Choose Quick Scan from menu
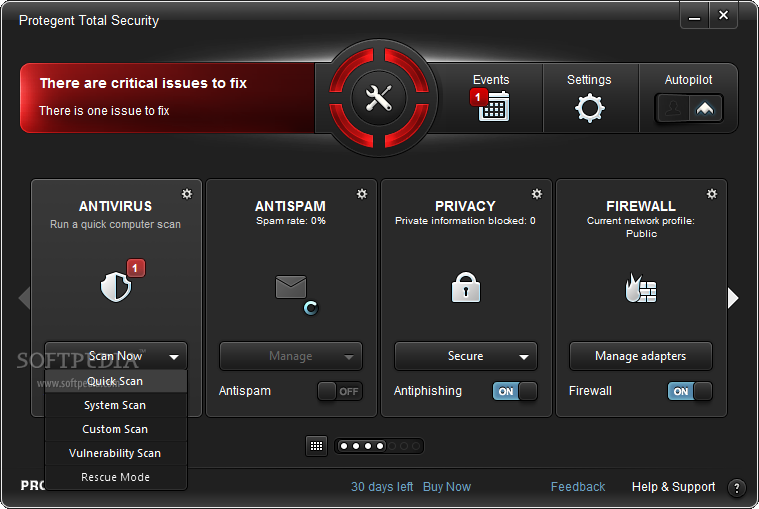Viewport: 759px width, 509px height. click(x=116, y=381)
